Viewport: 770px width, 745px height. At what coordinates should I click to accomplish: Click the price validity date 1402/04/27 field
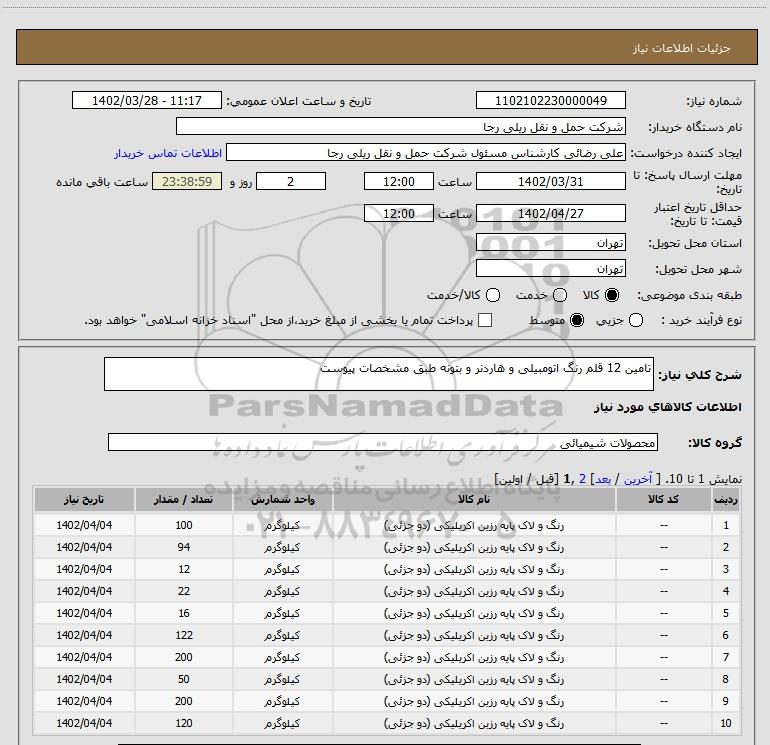pos(550,213)
